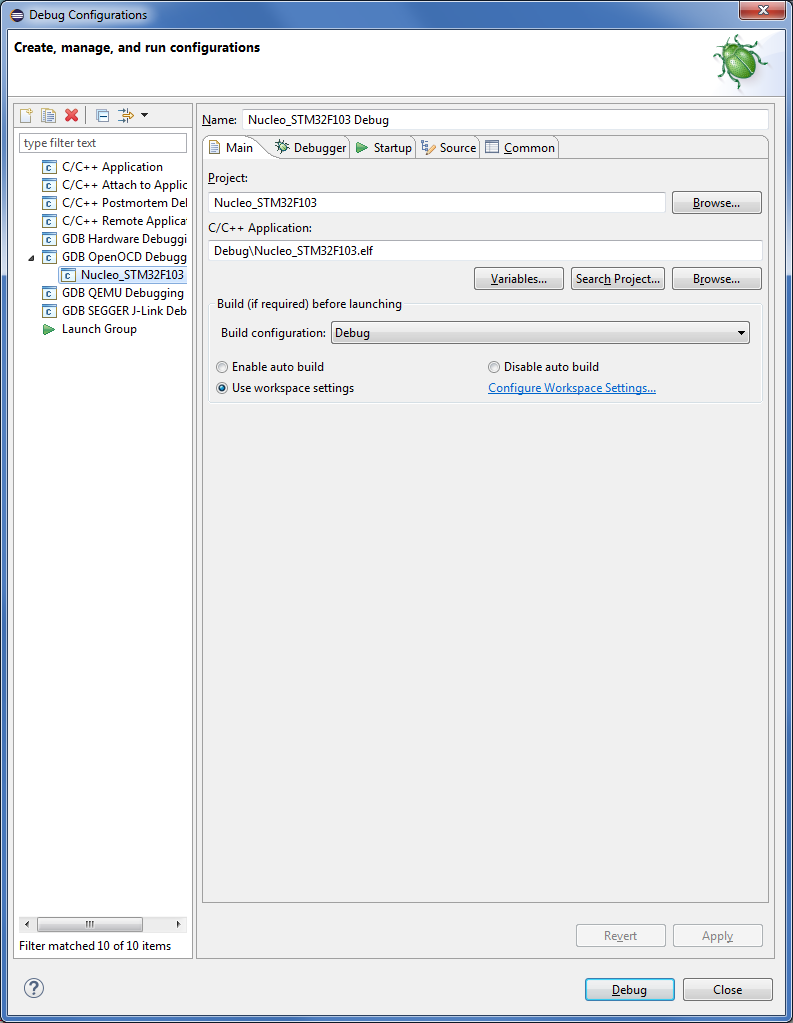This screenshot has width=793, height=1023.
Task: Collapse the GDB OpenOCD Debugging tree node
Action: 31,258
